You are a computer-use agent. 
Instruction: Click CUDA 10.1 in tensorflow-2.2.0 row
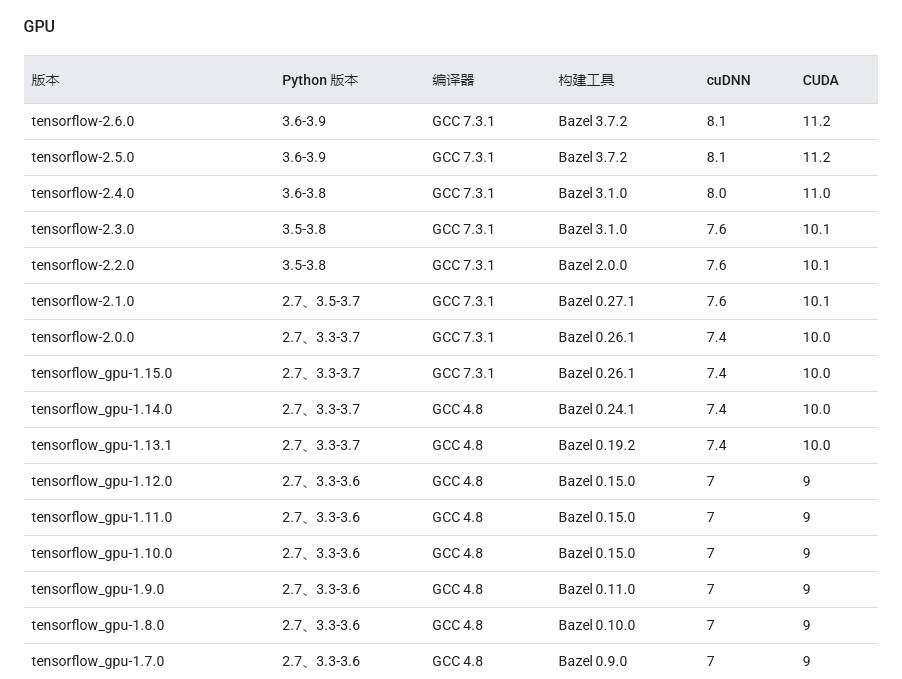click(x=816, y=265)
